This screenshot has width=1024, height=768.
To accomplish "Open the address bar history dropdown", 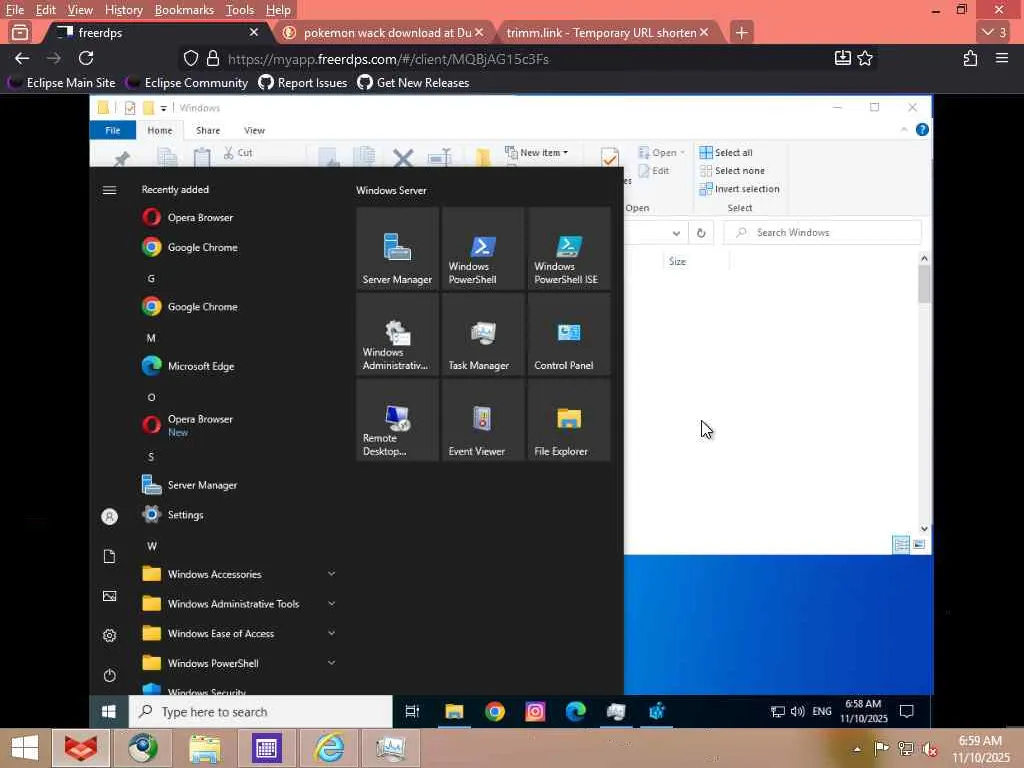I will click(677, 233).
